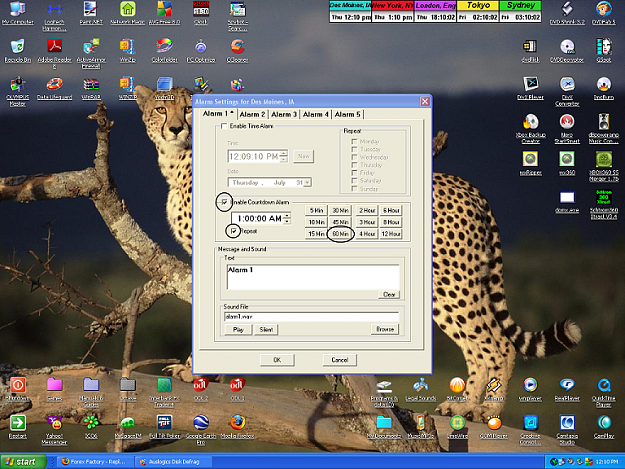The height and width of the screenshot is (469, 625).
Task: Switch to Alarm 5 tab
Action: pos(348,114)
